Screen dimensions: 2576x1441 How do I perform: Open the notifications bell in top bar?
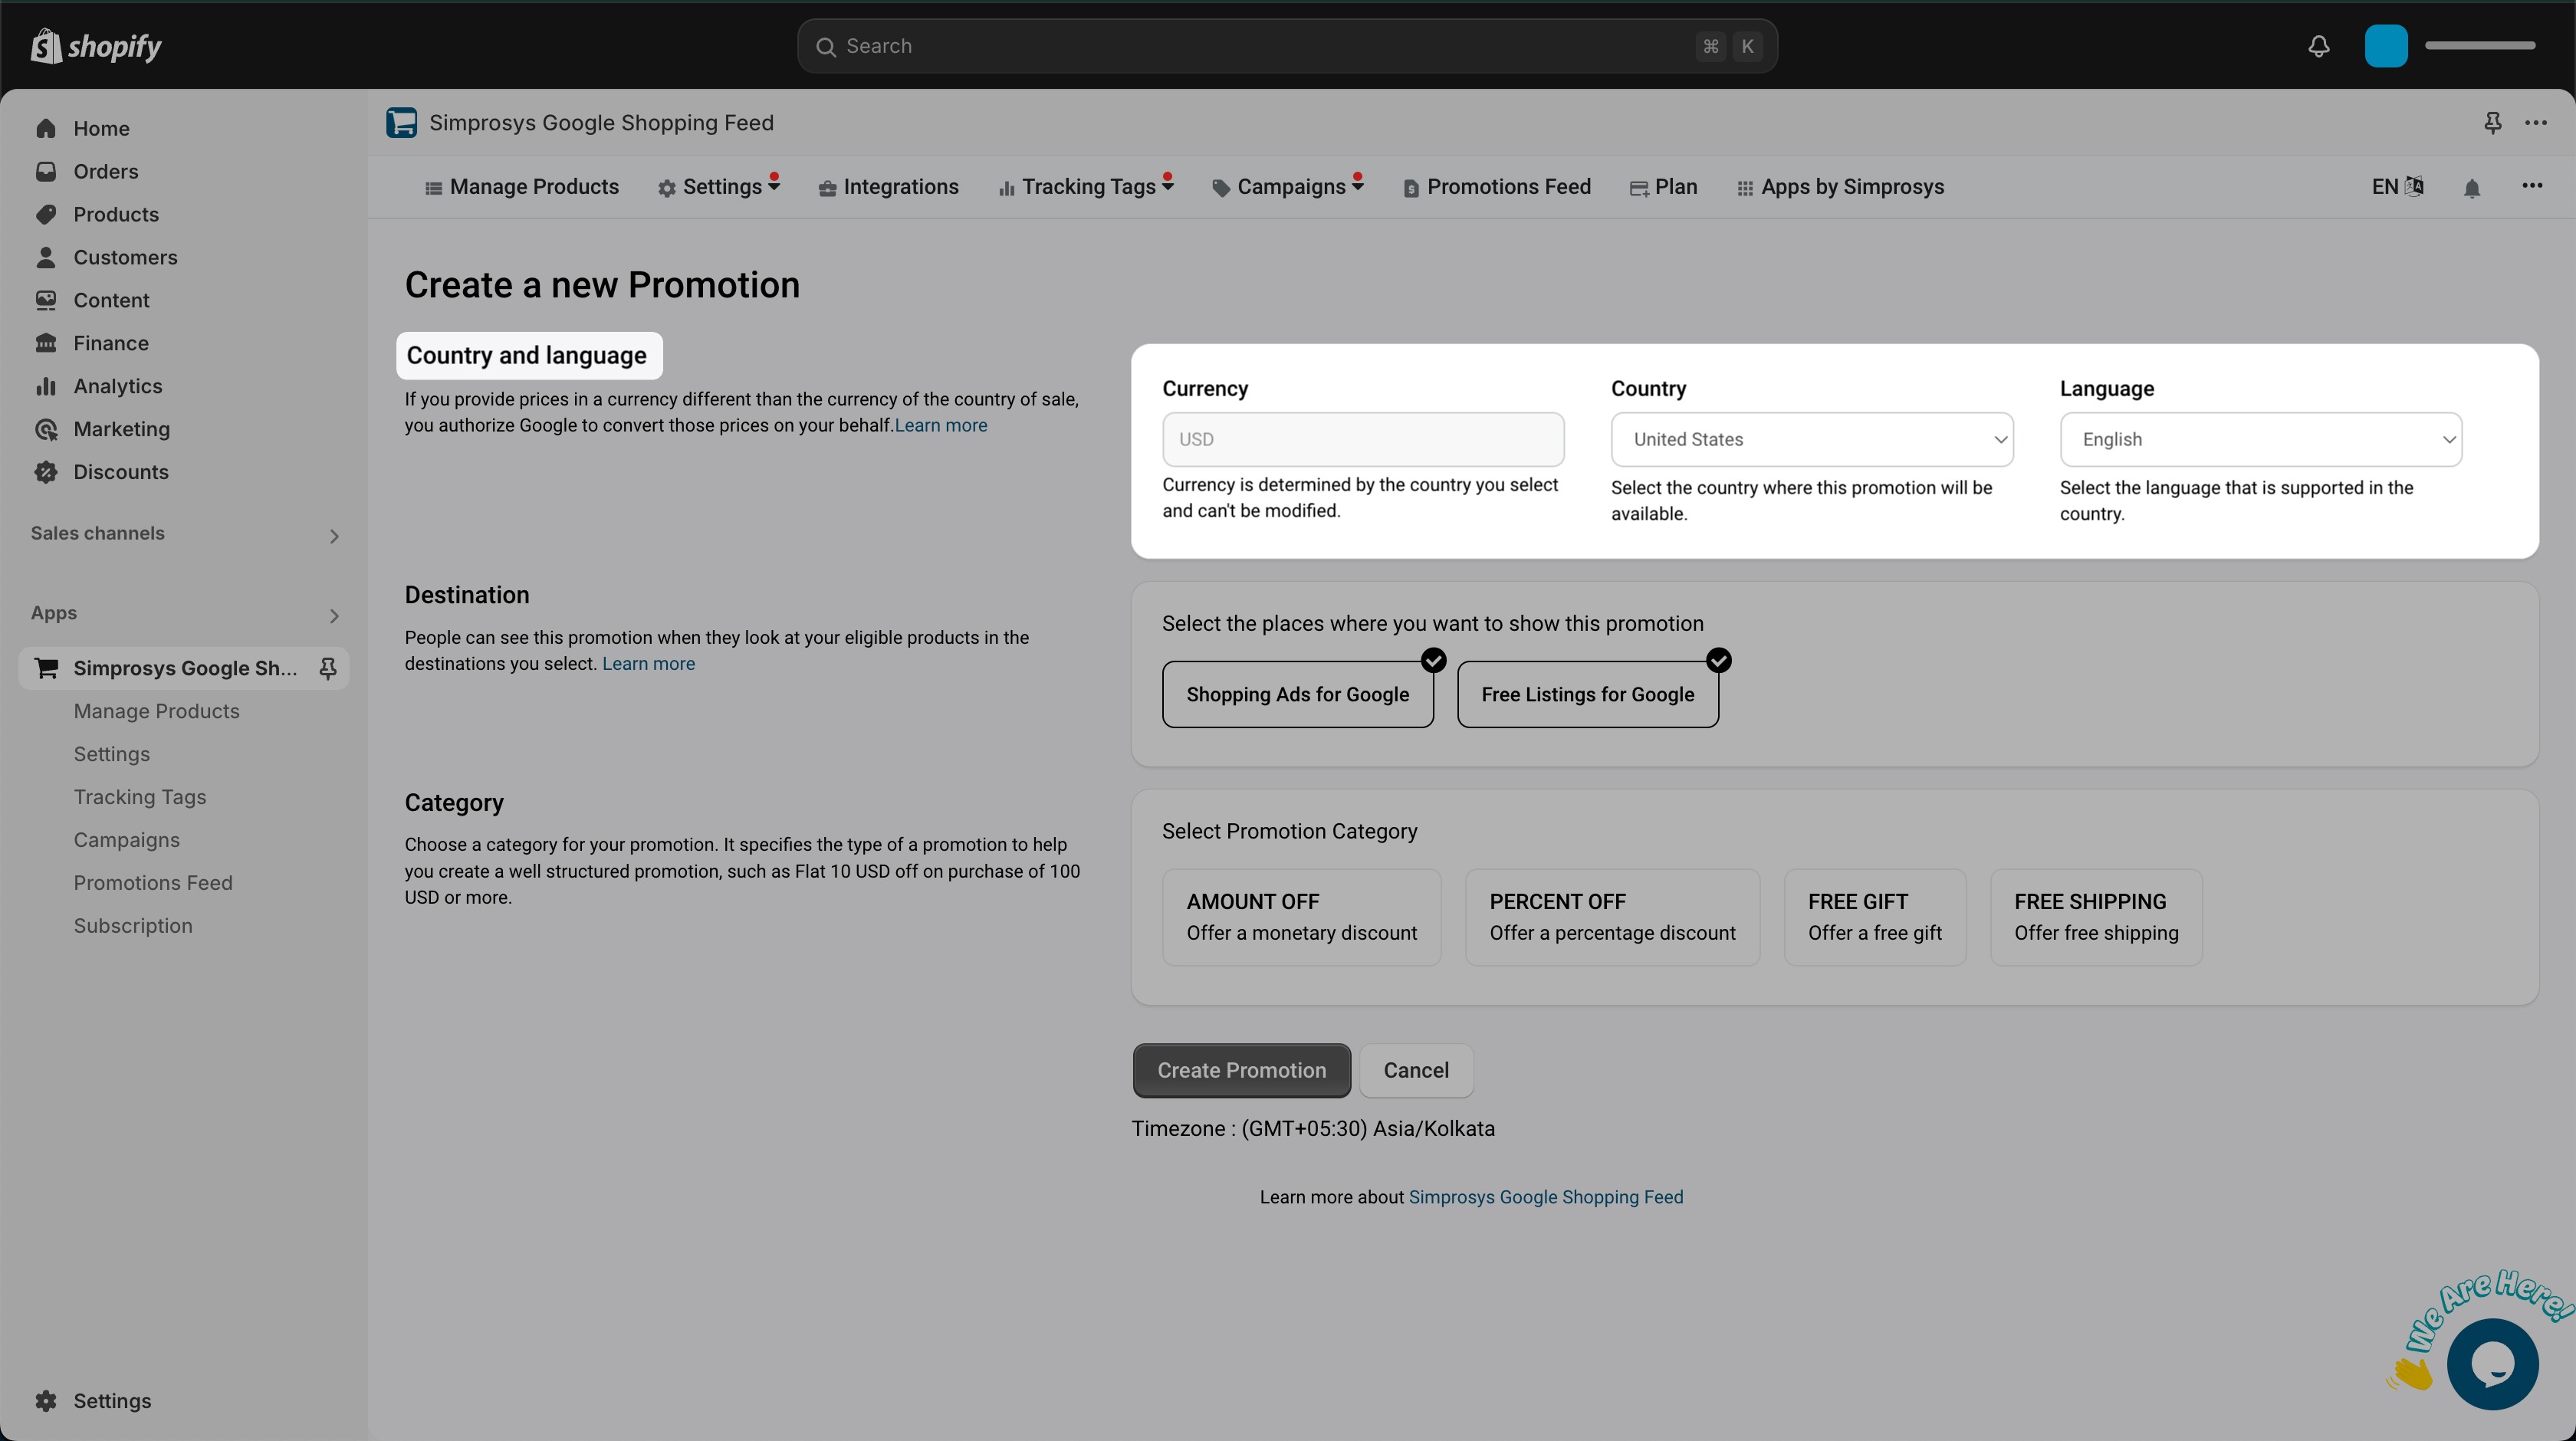click(x=2319, y=46)
